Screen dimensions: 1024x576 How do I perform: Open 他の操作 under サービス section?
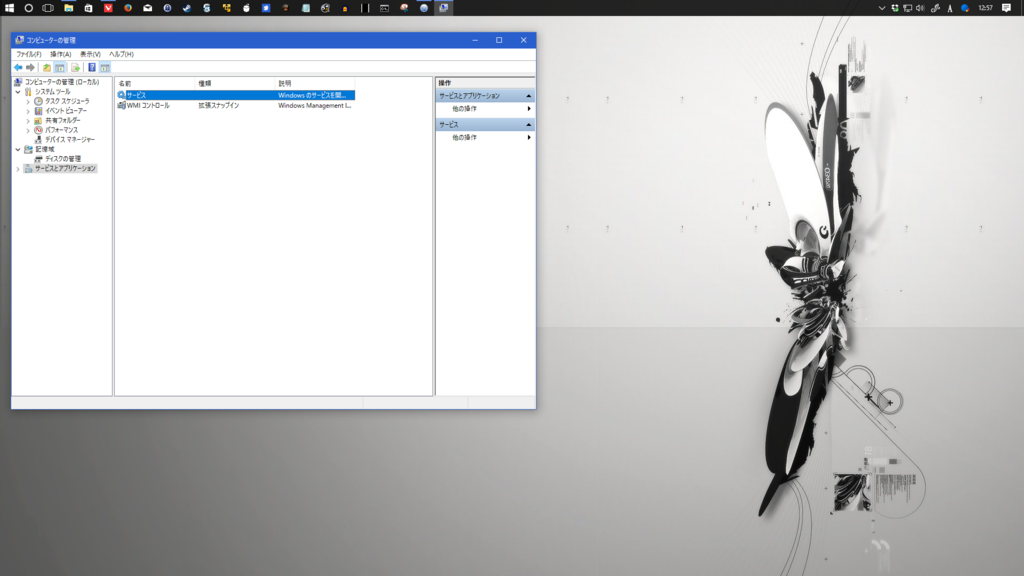(x=485, y=138)
